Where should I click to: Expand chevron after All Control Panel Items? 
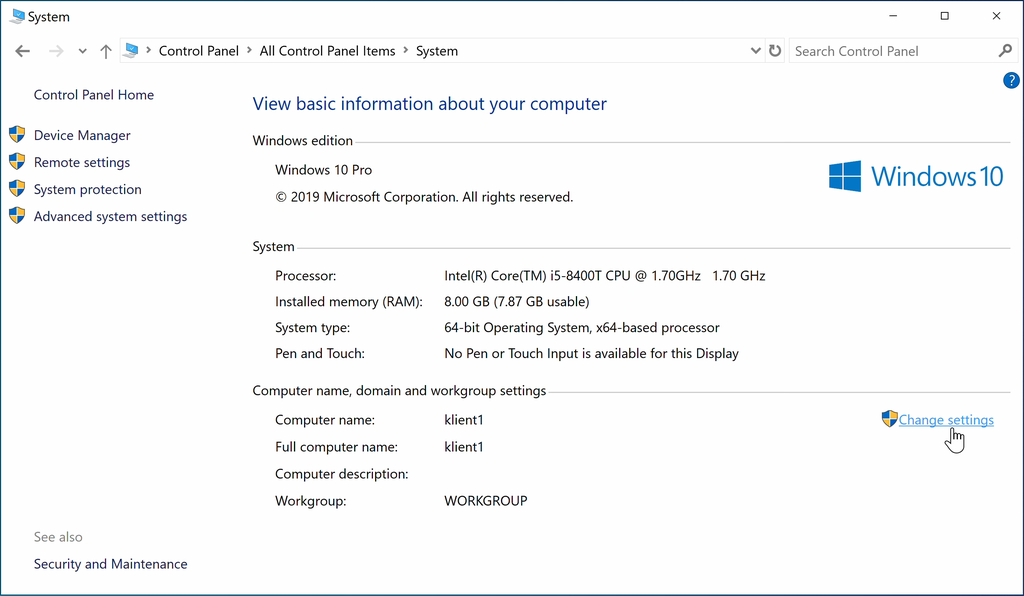406,50
